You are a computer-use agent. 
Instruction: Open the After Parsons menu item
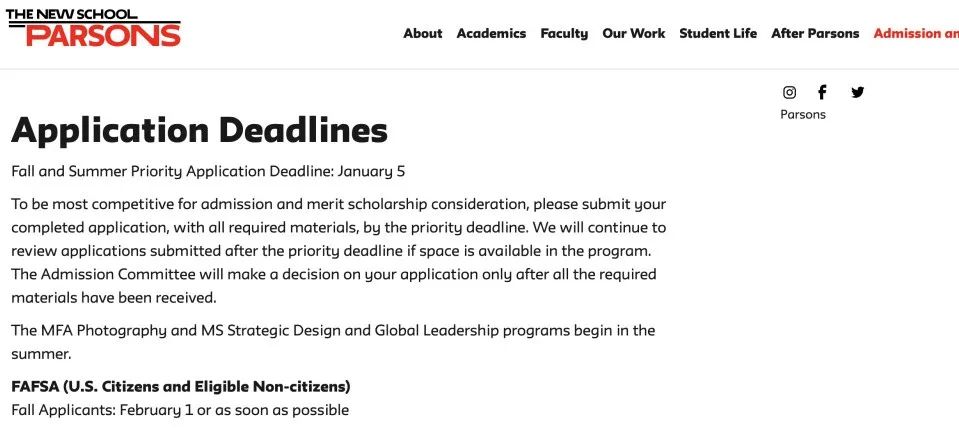pyautogui.click(x=815, y=33)
